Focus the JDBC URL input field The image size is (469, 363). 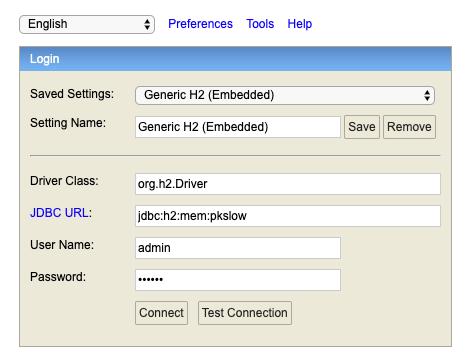(x=288, y=216)
